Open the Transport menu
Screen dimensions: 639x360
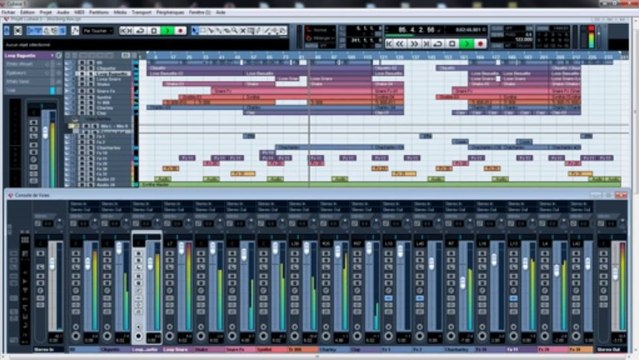[141, 12]
